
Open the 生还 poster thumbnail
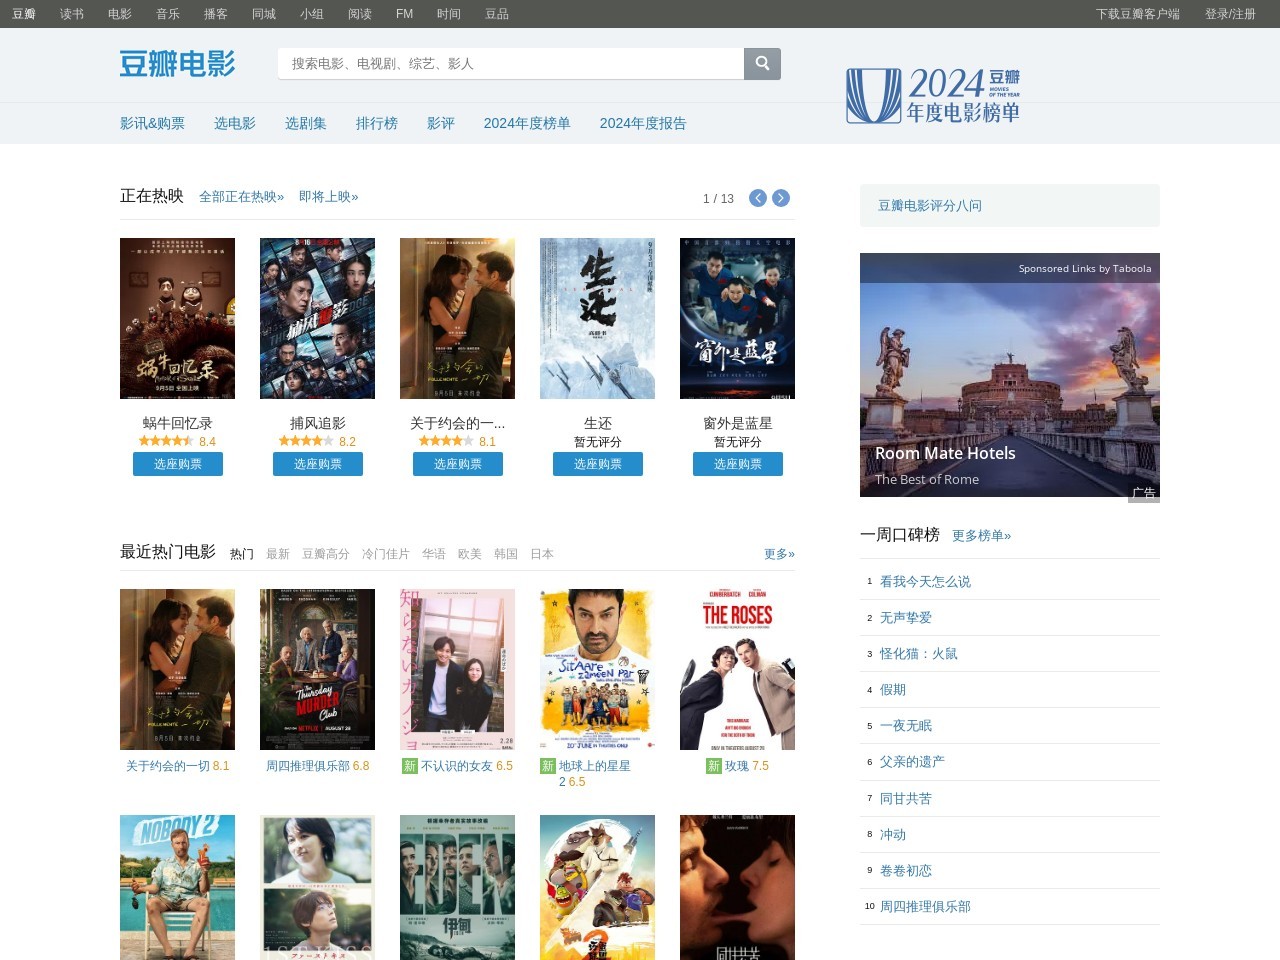[597, 318]
